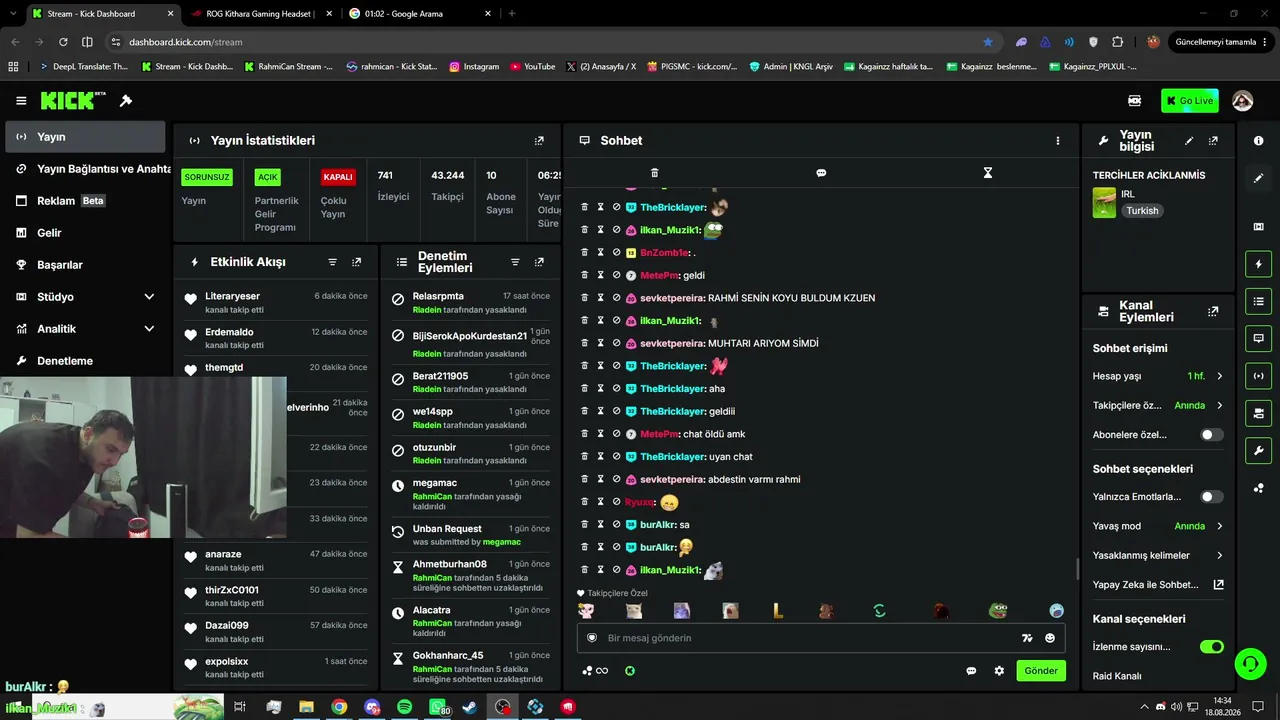1280x720 pixels.
Task: Click the browser address bar
Action: [548, 42]
